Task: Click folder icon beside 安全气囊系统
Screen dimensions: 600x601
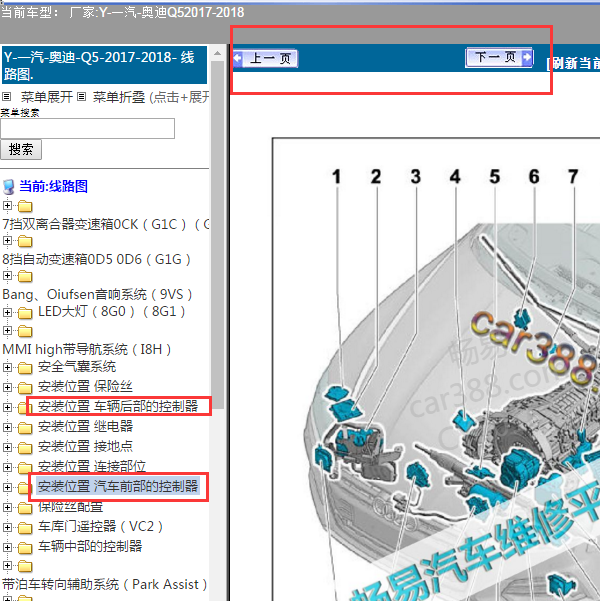Action: click(25, 368)
